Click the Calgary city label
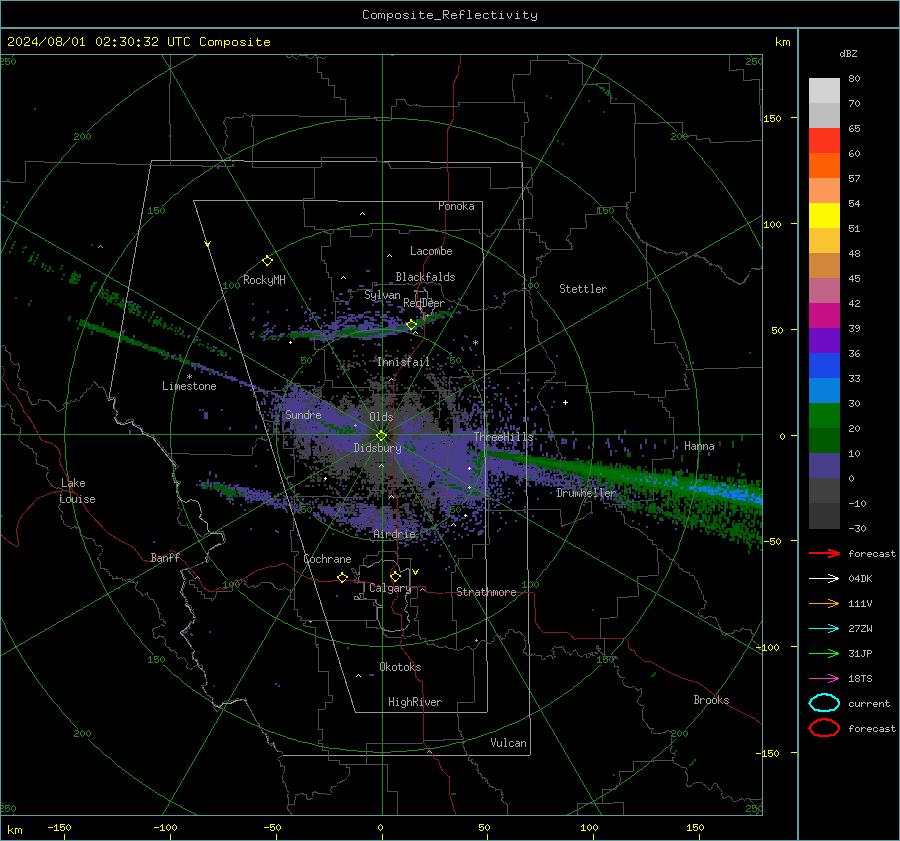Screen dimensions: 900x841 (x=390, y=588)
